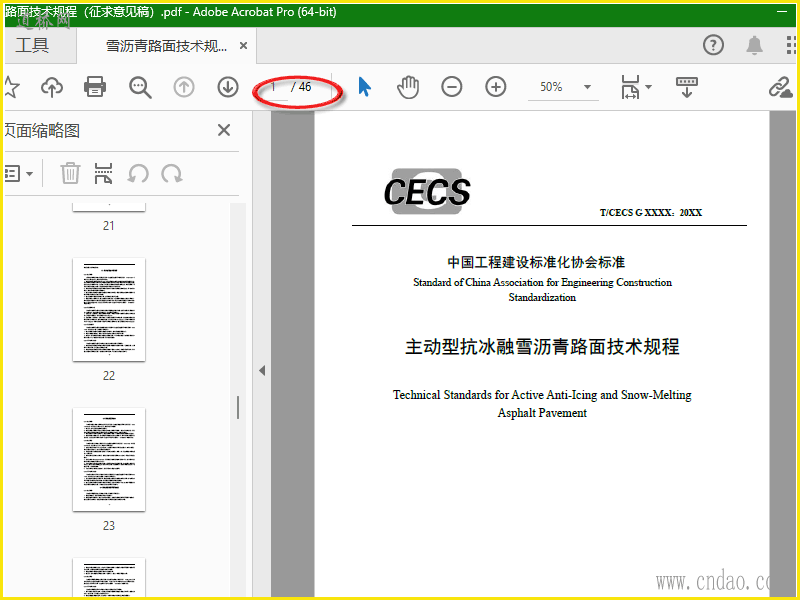This screenshot has height=600, width=800.
Task: Click the heading 中国工程建设标准化协会标准
Action: [x=536, y=262]
